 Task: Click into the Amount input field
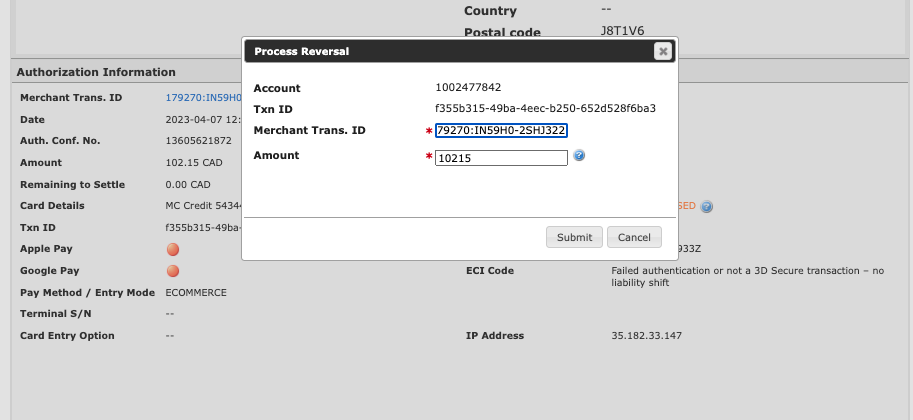click(501, 157)
